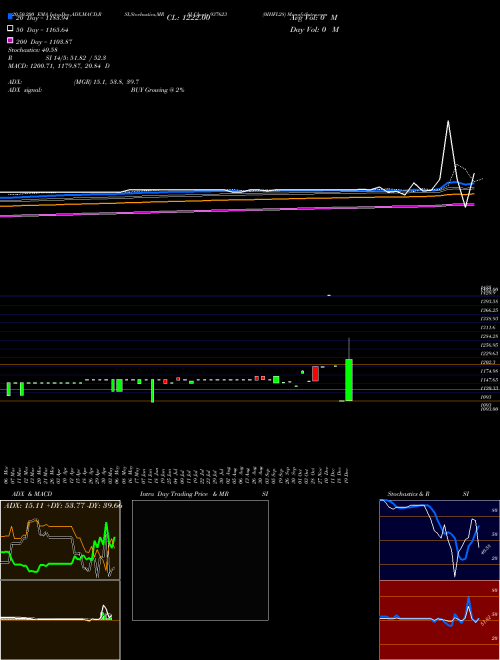Image resolution: width=500 pixels, height=660 pixels.
Task: Click the big red candlestick in October
Action: [315, 374]
